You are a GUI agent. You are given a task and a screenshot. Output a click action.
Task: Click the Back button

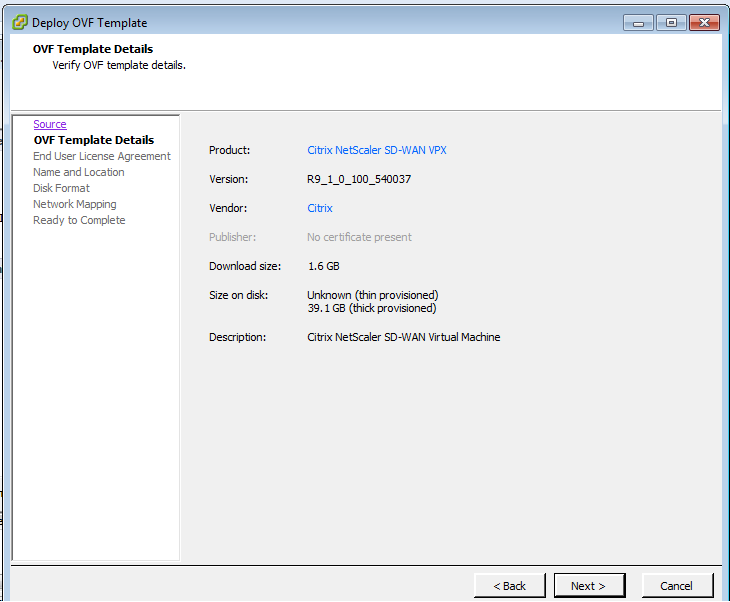510,586
